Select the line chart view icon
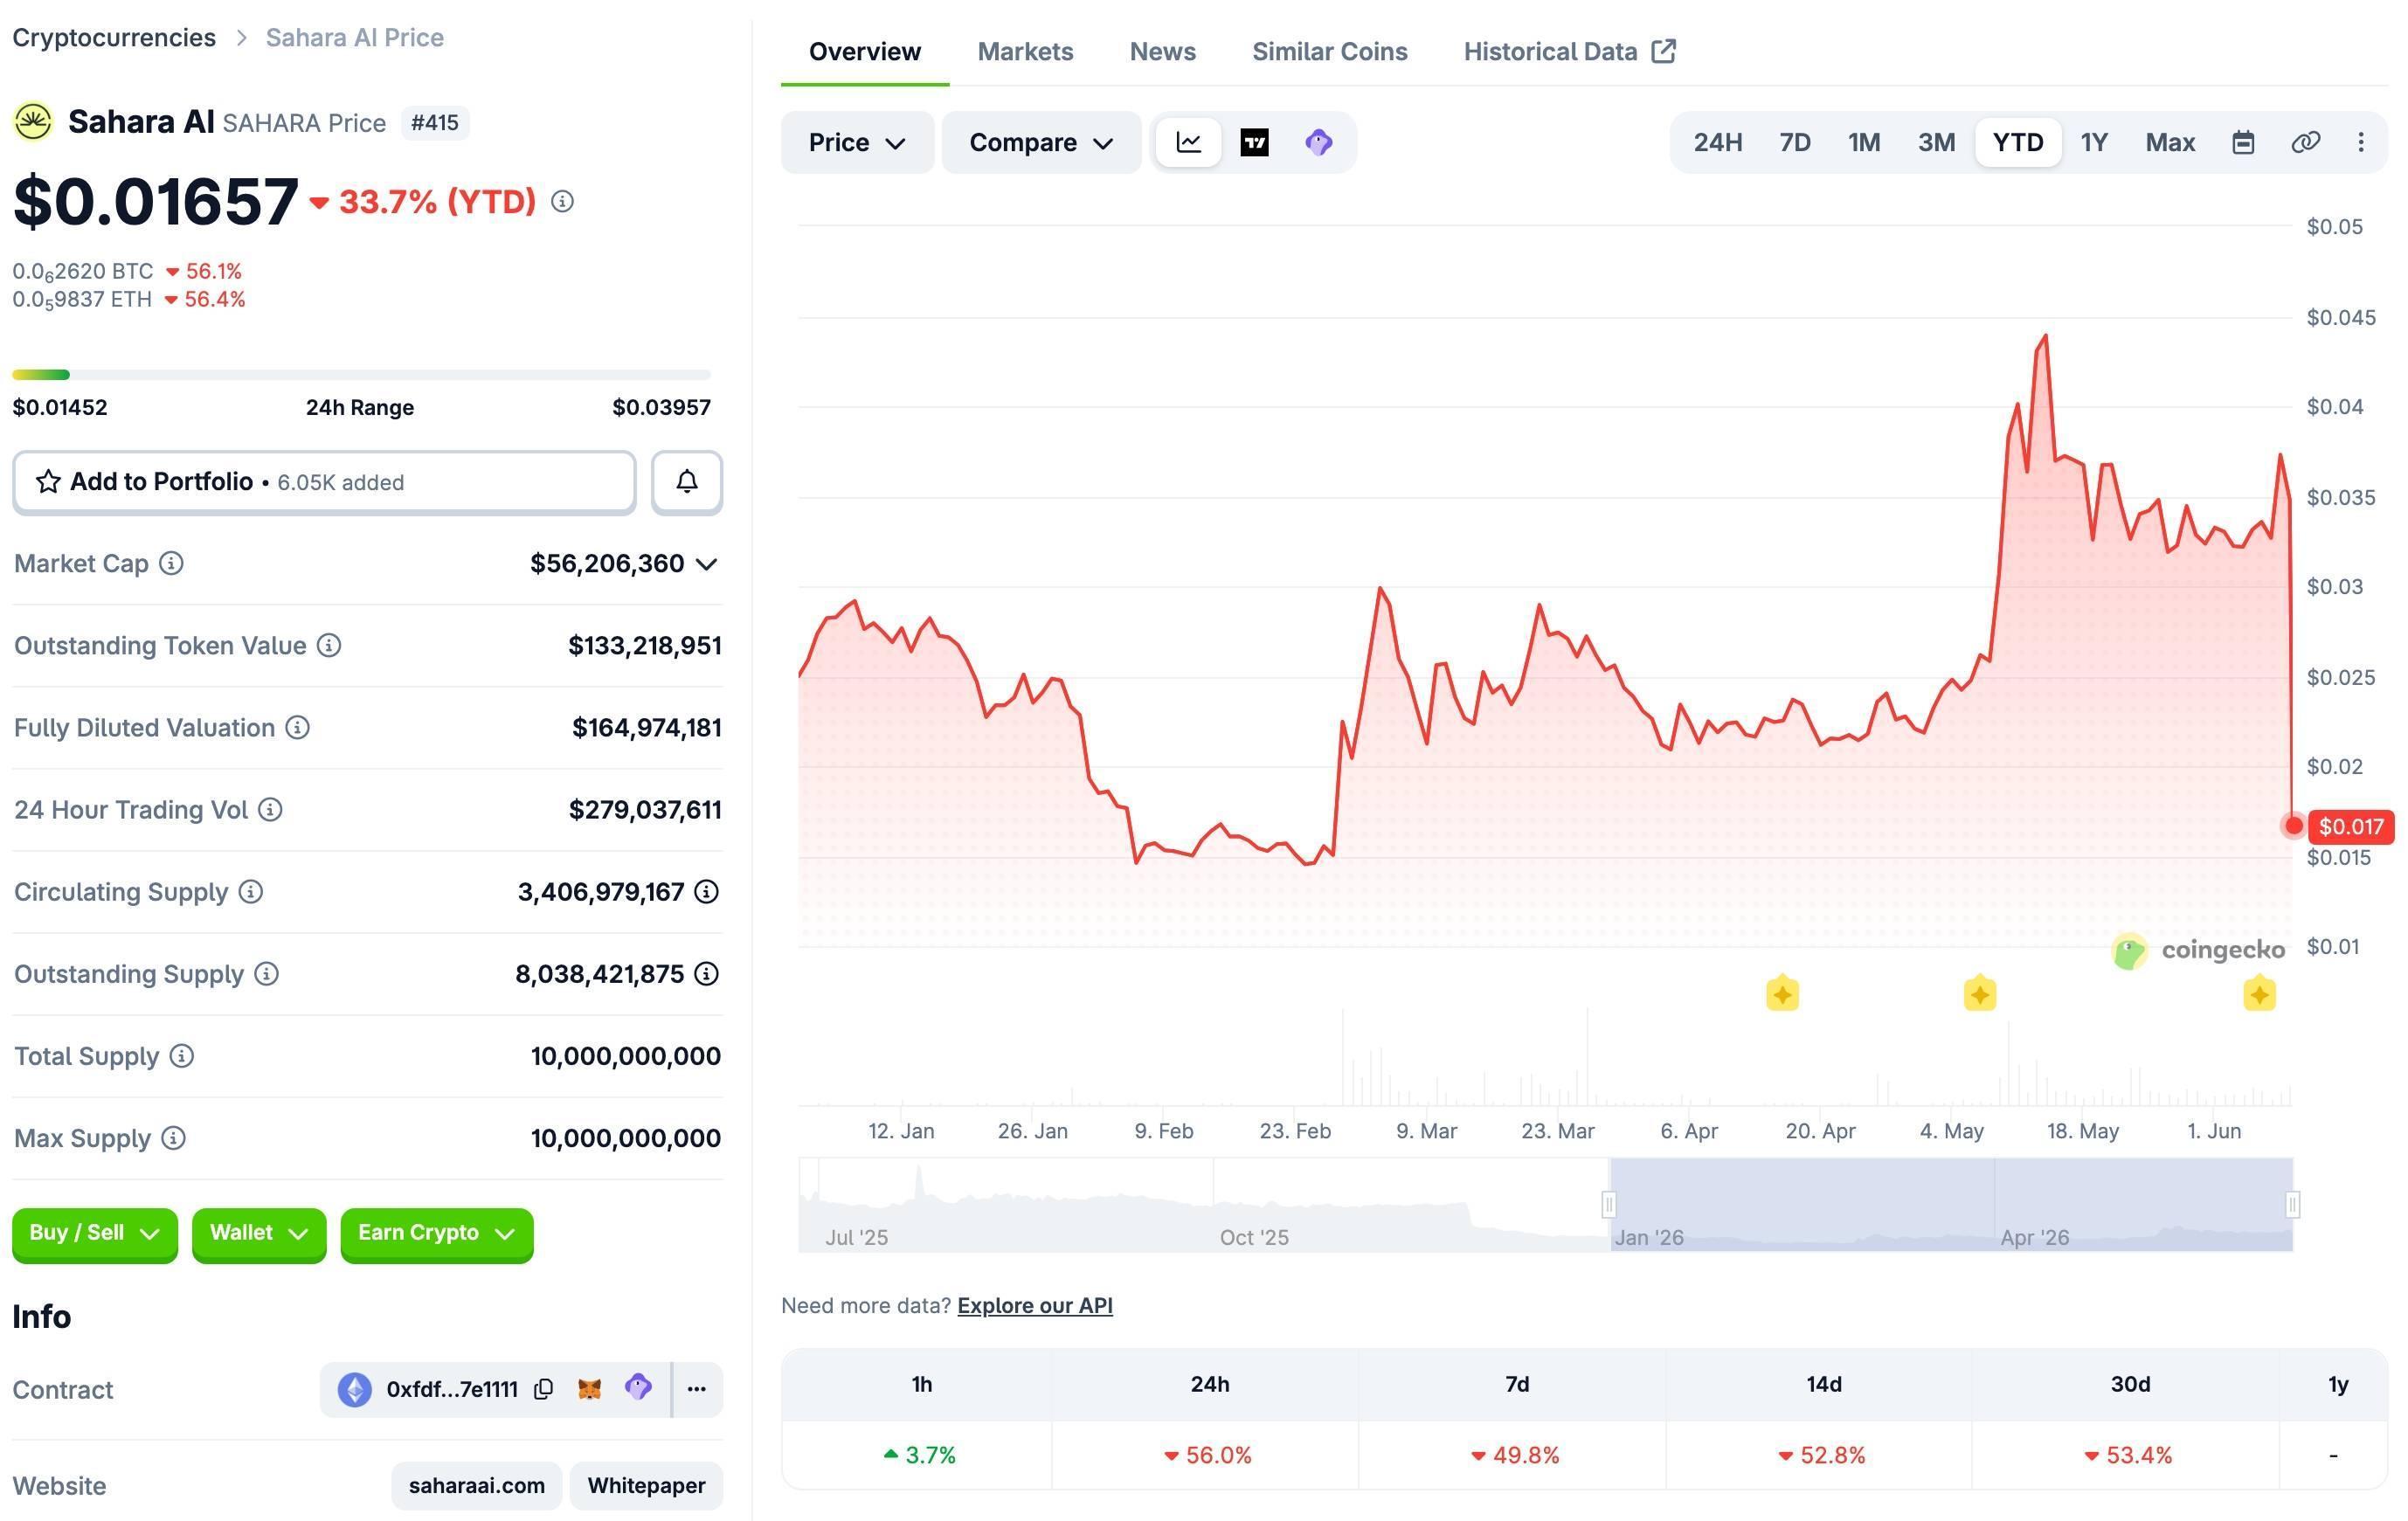The width and height of the screenshot is (2408, 1521). tap(1188, 142)
